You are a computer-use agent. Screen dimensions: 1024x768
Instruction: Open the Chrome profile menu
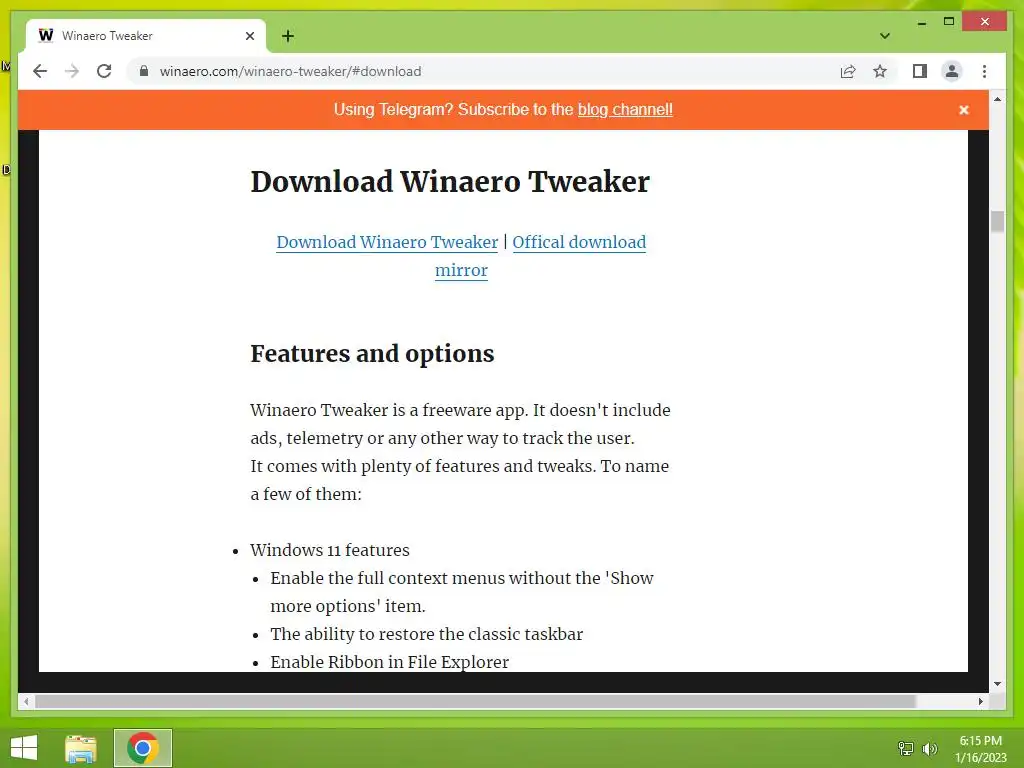(952, 71)
